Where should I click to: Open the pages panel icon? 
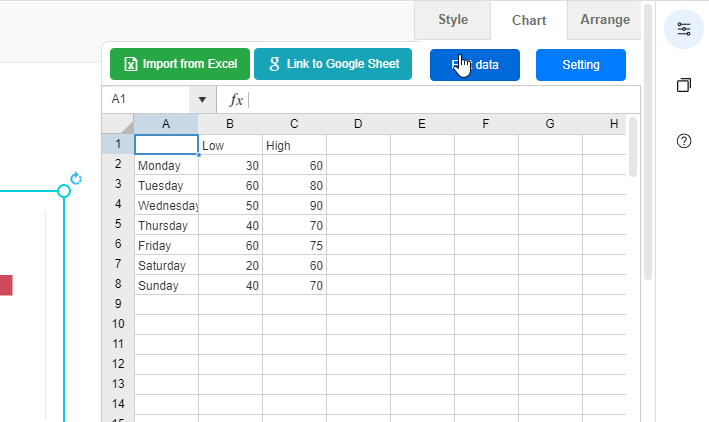pos(684,85)
